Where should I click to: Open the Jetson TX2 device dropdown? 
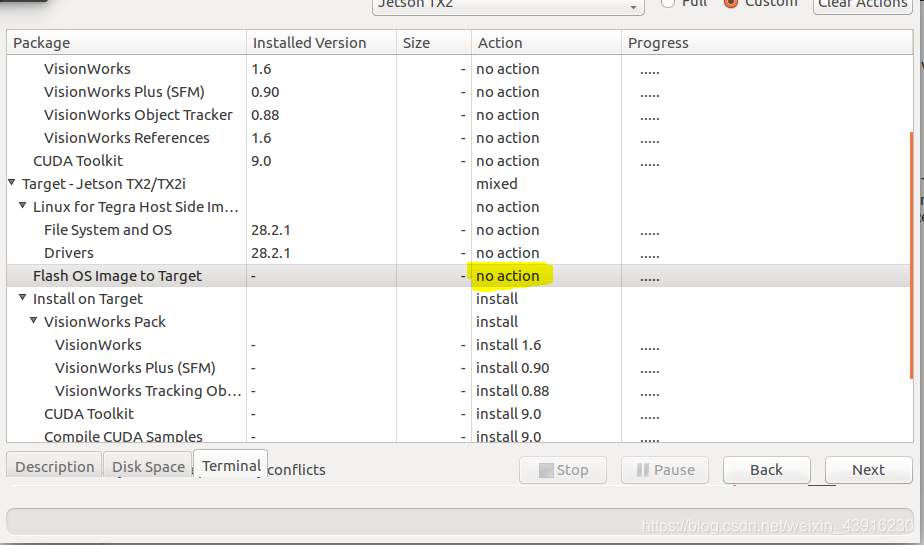point(508,6)
